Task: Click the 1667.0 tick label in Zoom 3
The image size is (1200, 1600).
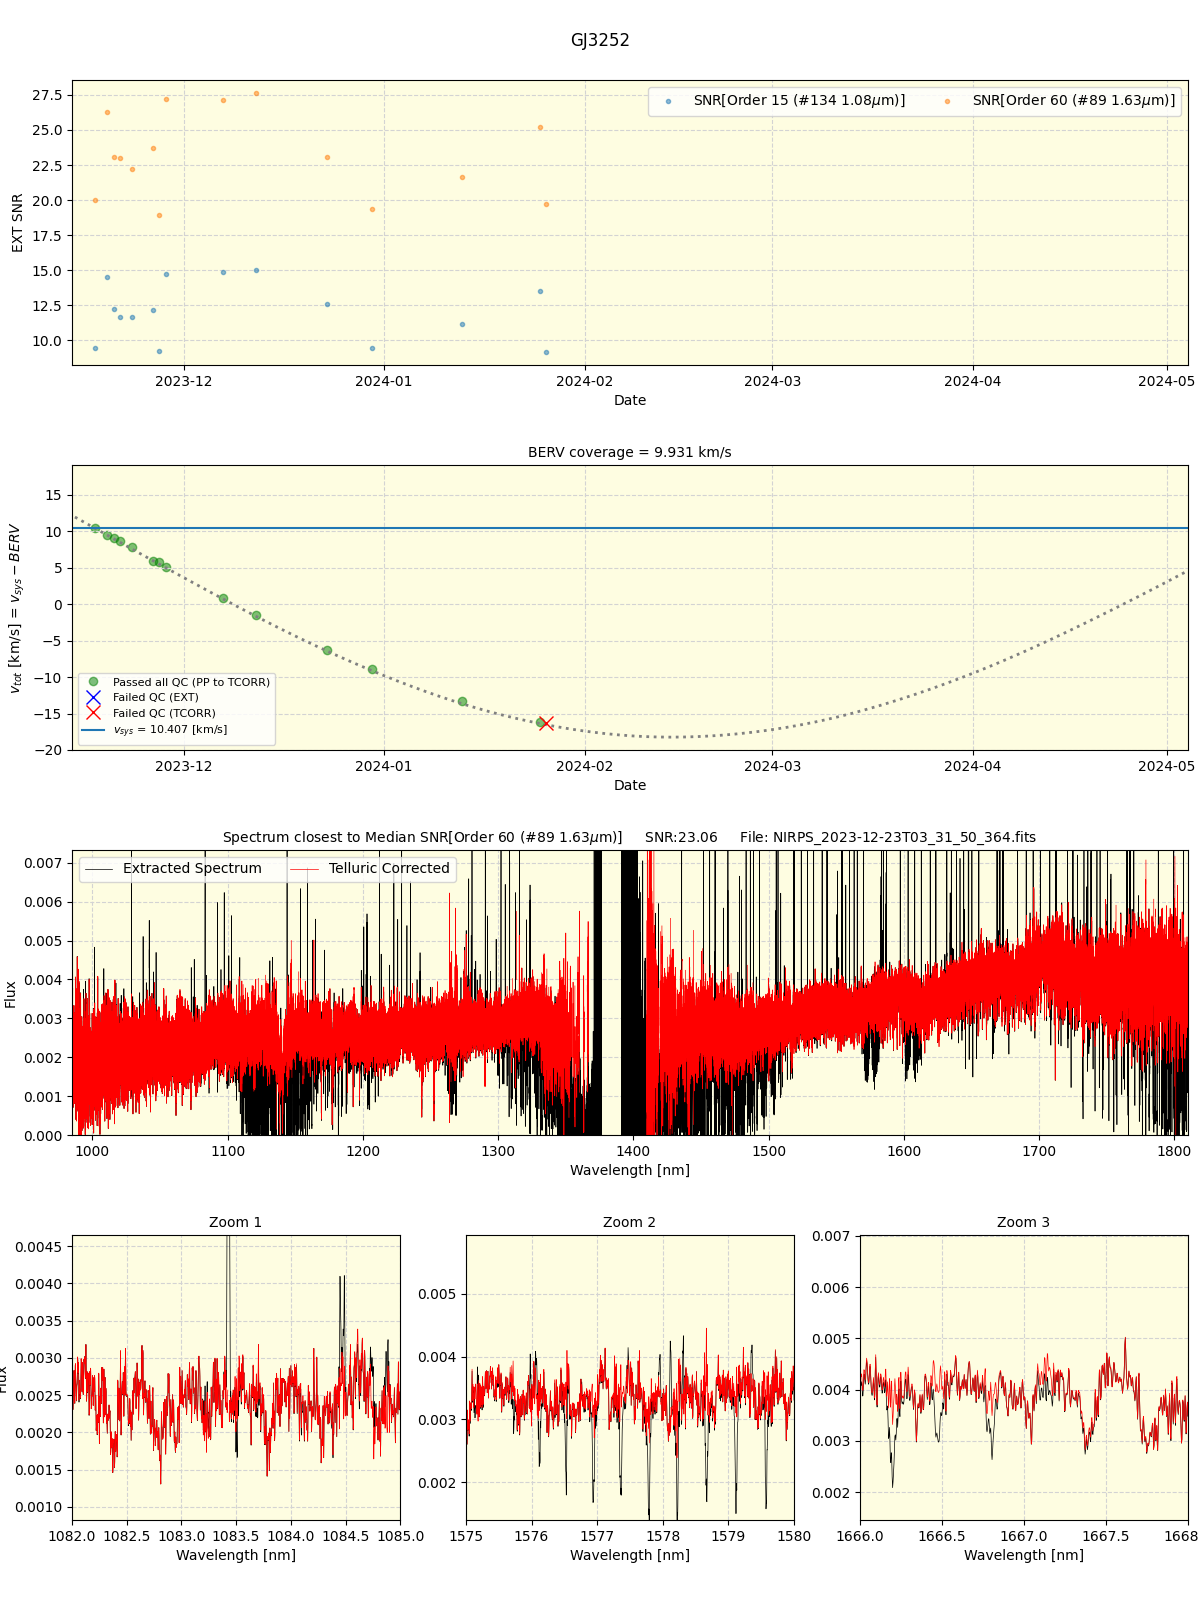Action: pos(1024,1535)
